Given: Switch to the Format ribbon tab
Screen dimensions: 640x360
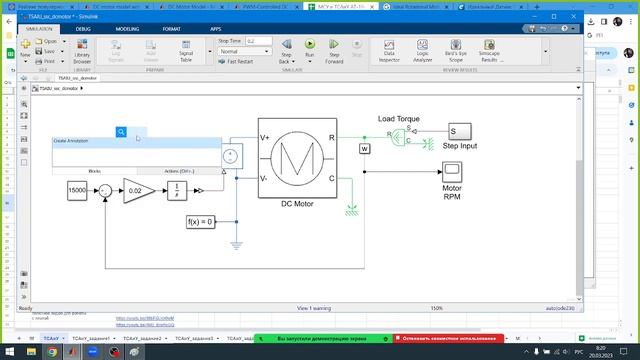Looking at the screenshot, I should pos(171,29).
